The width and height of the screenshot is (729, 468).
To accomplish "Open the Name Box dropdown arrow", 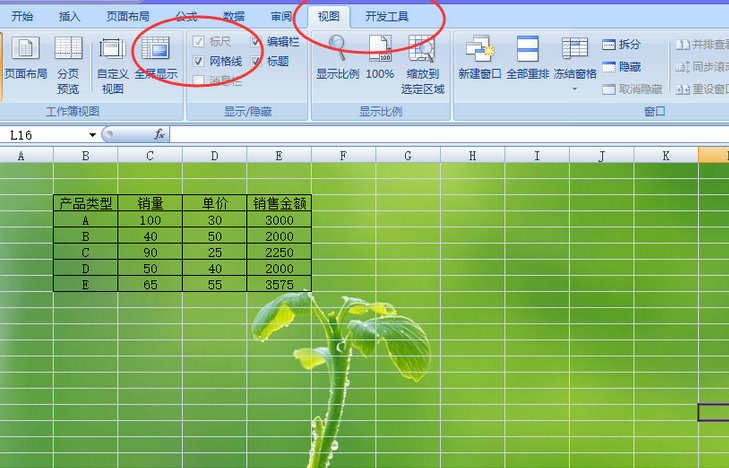I will click(93, 135).
